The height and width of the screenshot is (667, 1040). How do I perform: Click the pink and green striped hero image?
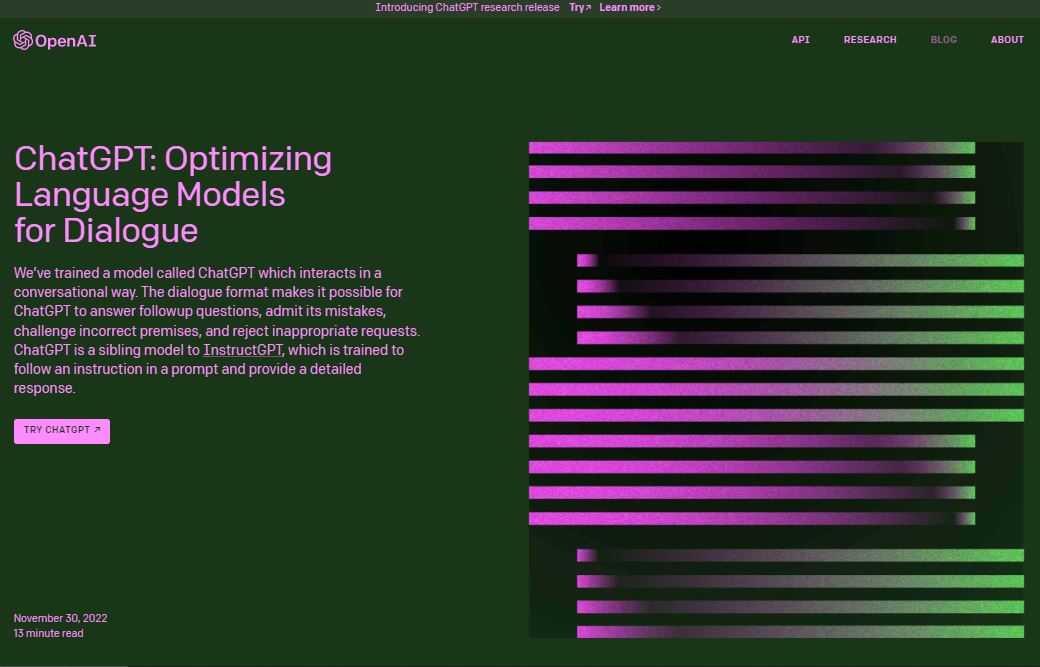pyautogui.click(x=776, y=390)
